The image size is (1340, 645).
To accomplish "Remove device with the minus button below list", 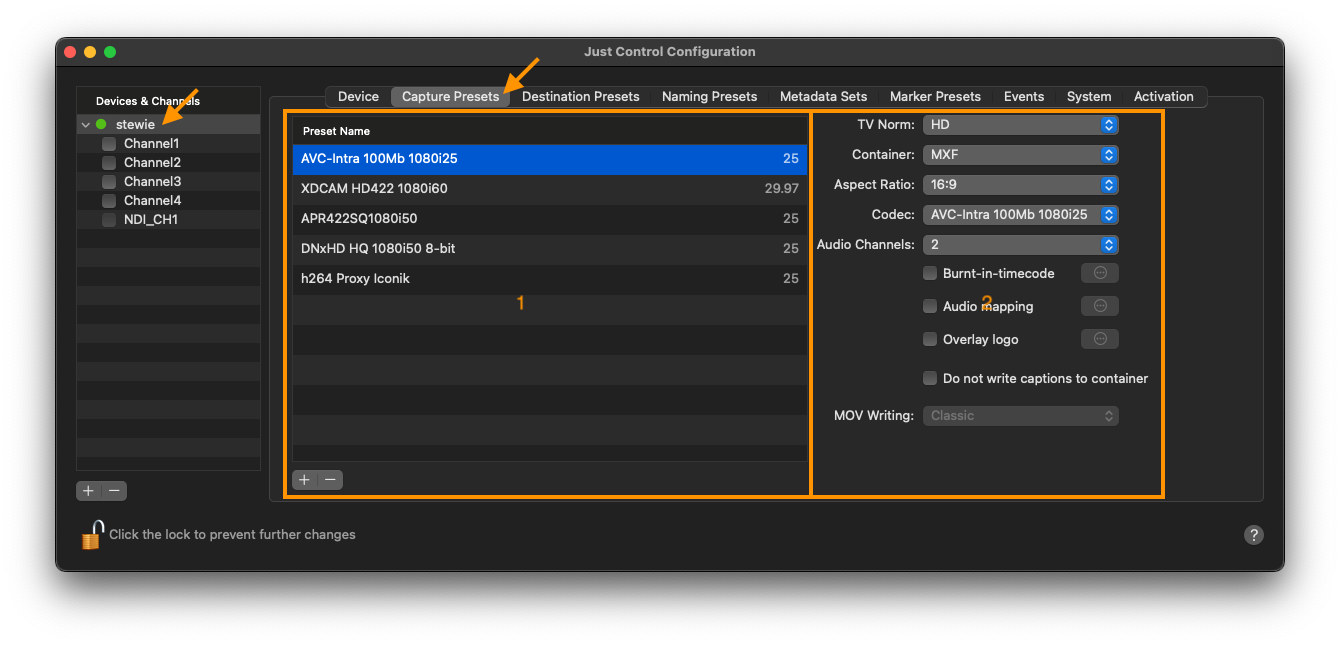I will [115, 491].
